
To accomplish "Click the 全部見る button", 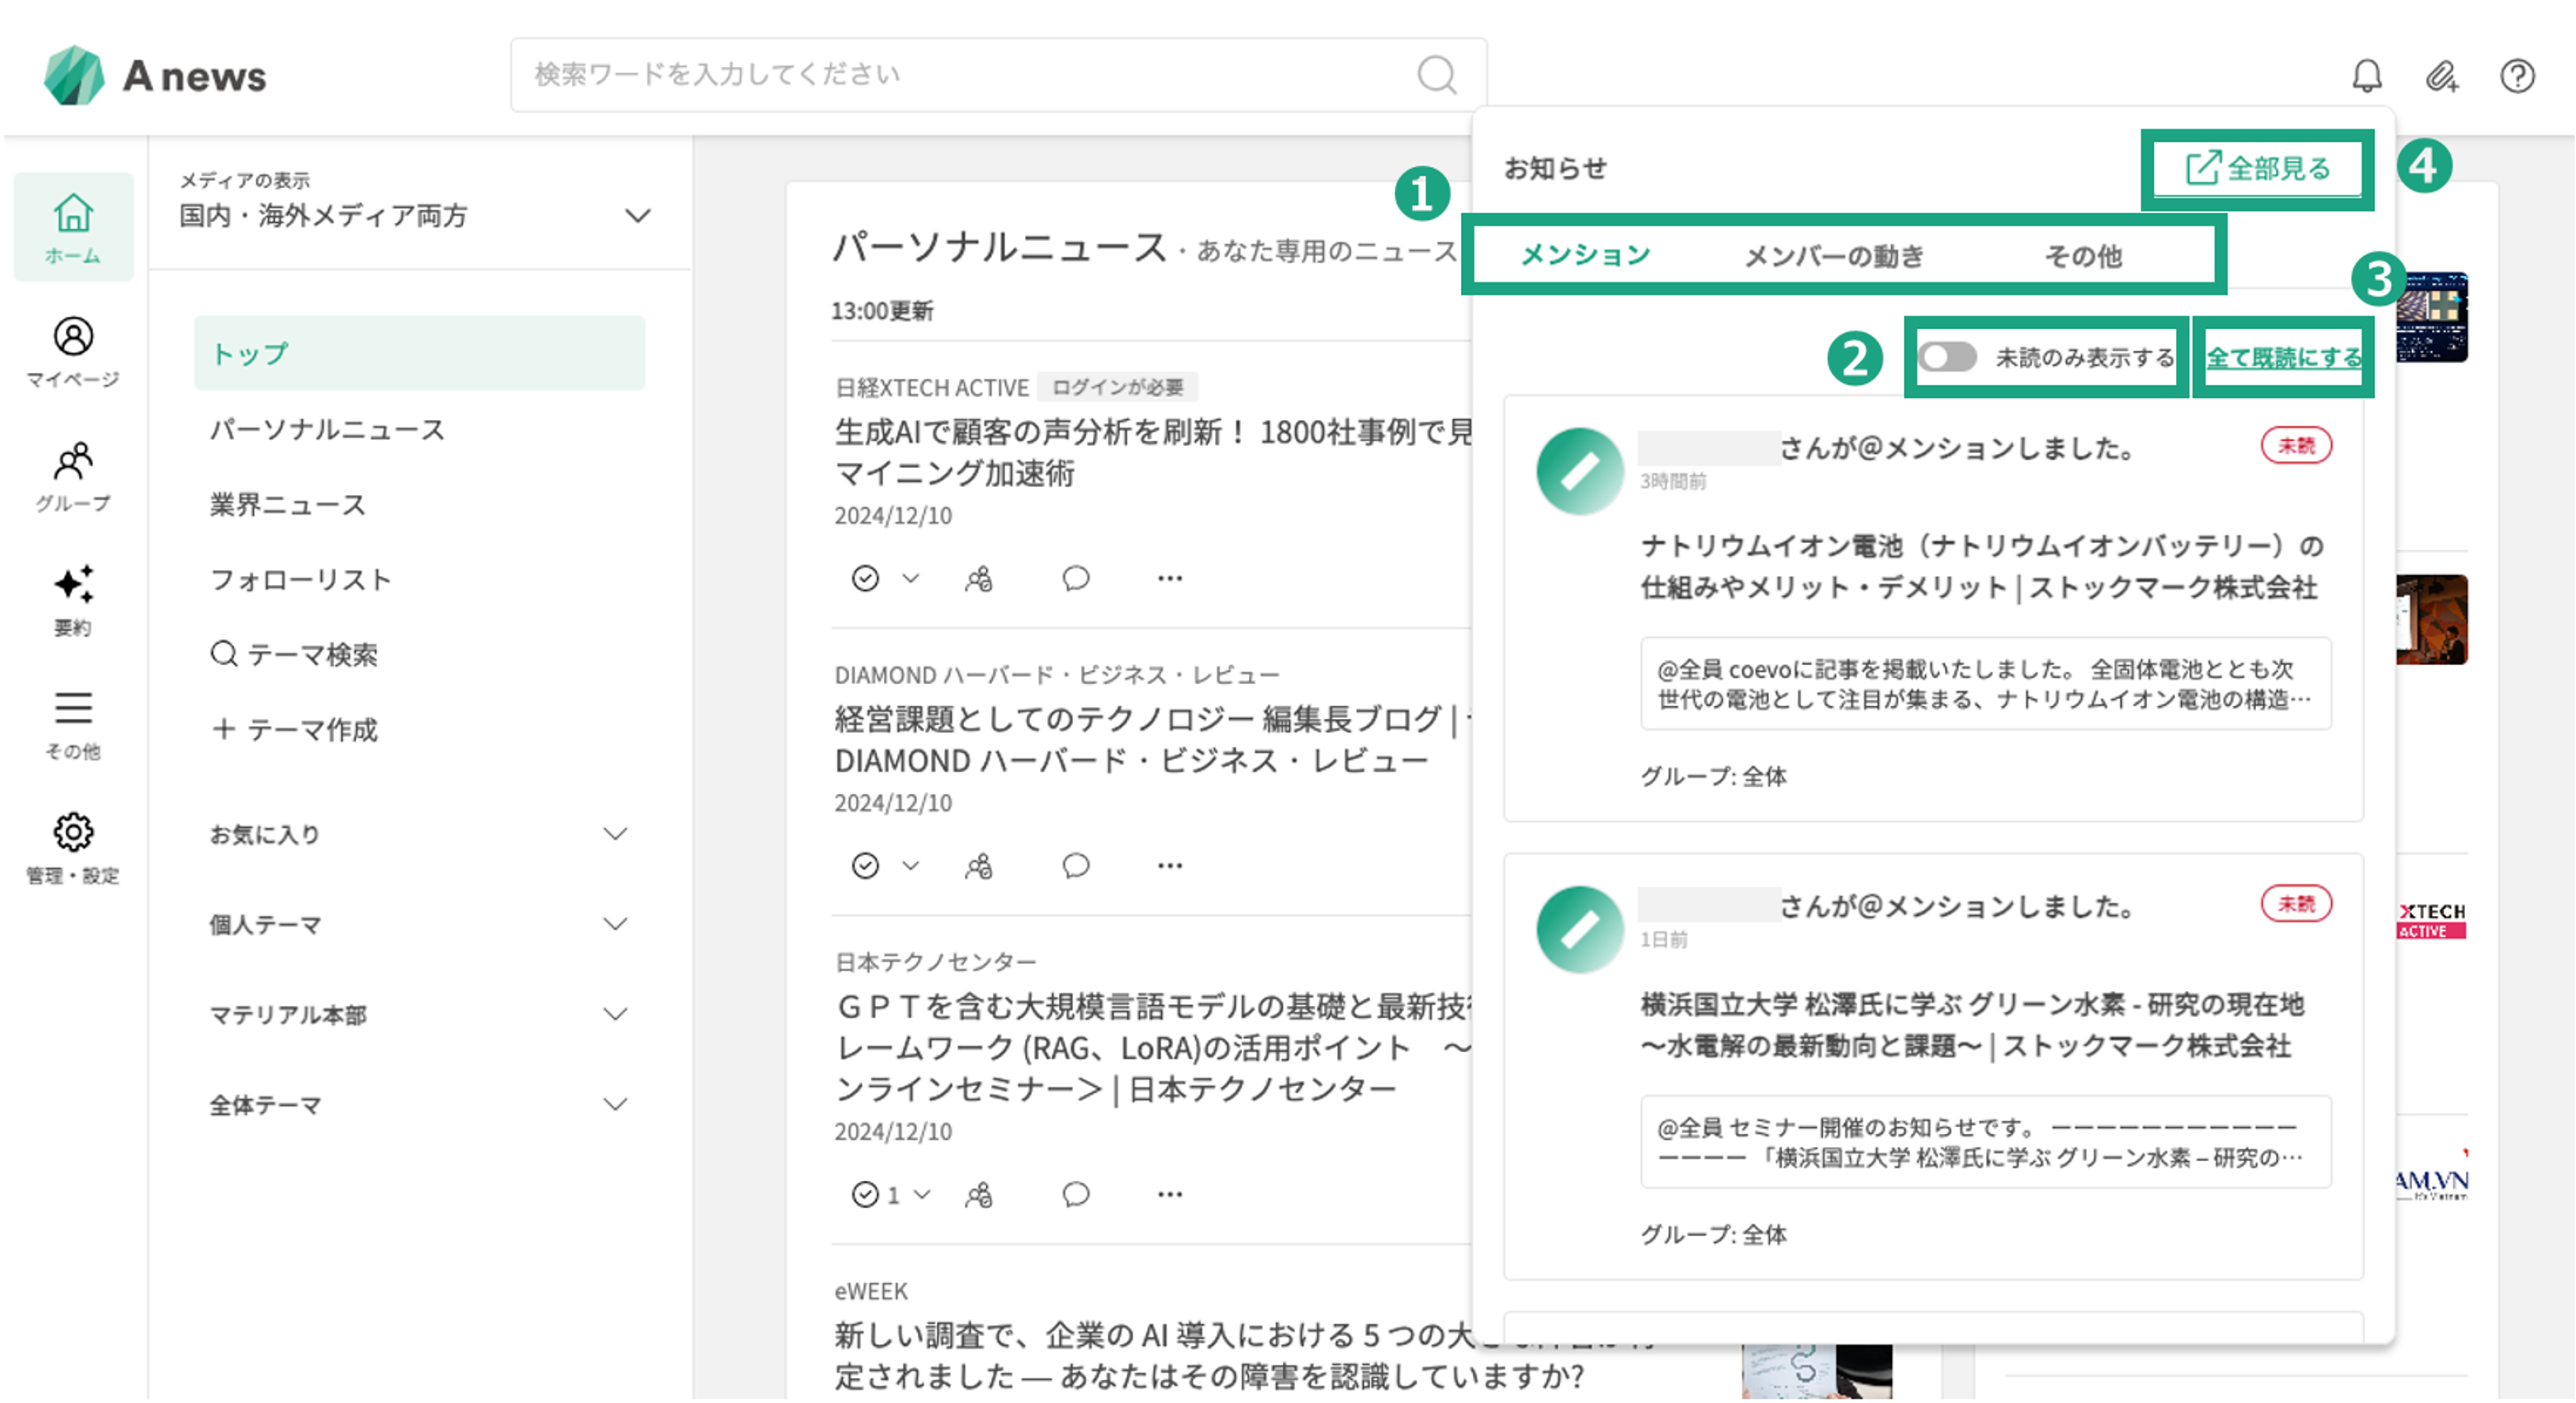I will 2257,168.
